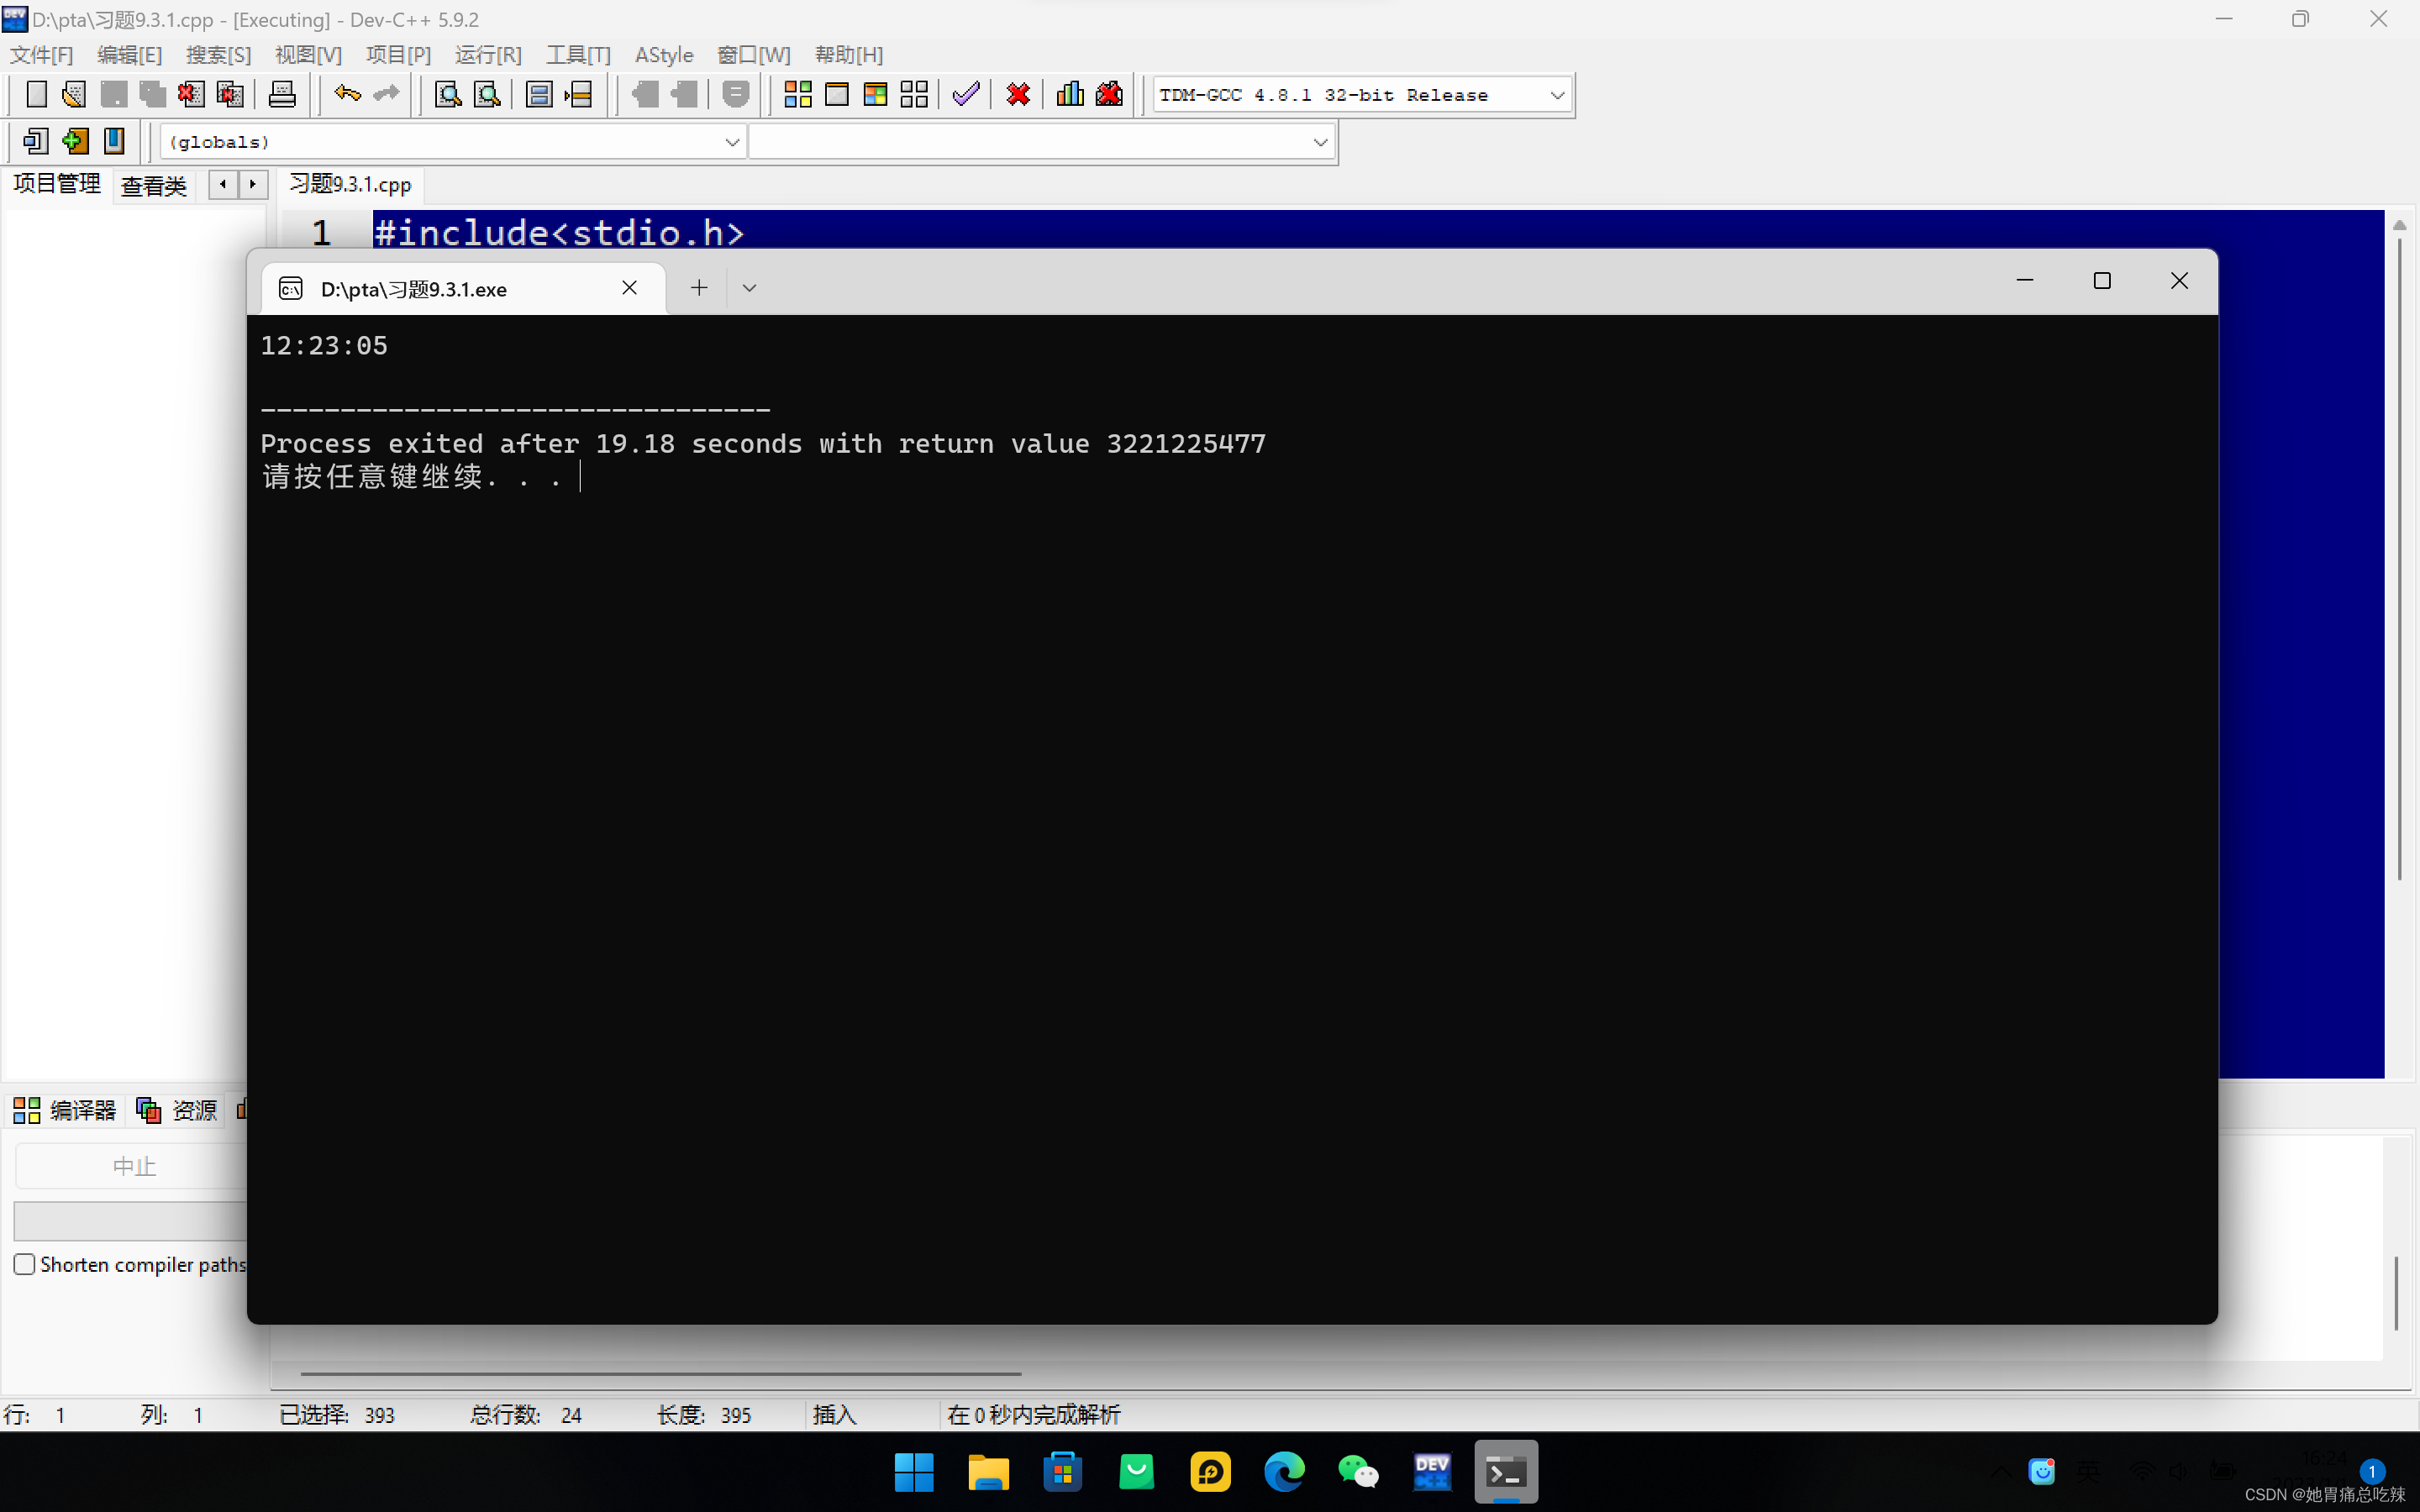Click the Insert green plus icon
The image size is (2420, 1512).
(75, 141)
